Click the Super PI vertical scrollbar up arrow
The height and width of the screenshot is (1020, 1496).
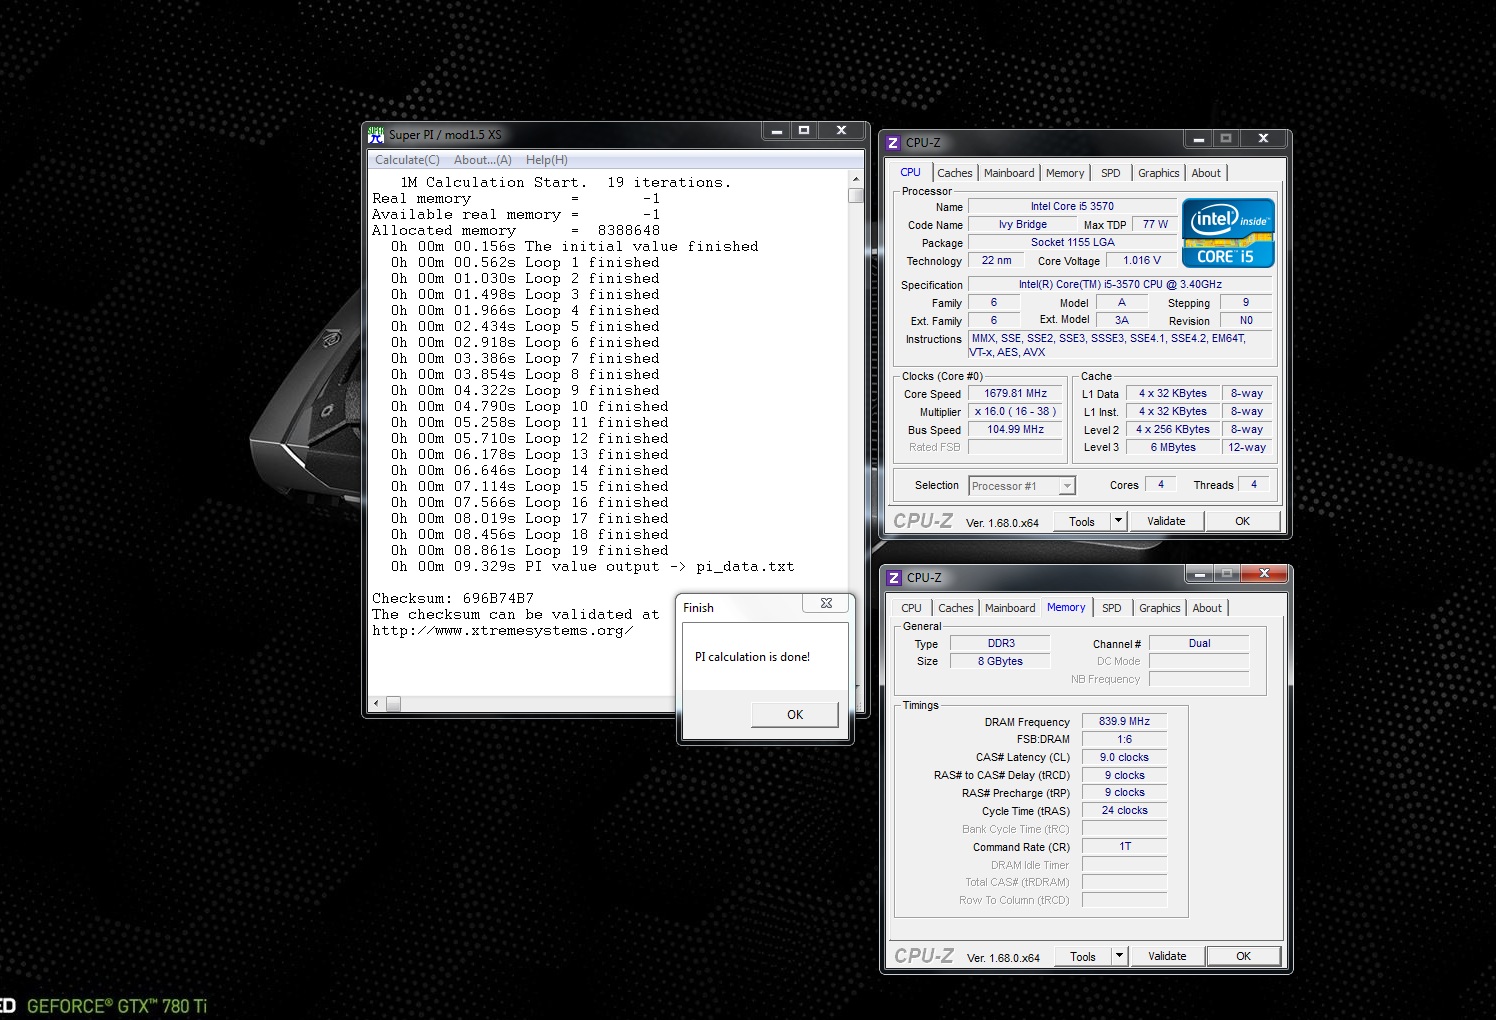pos(856,179)
